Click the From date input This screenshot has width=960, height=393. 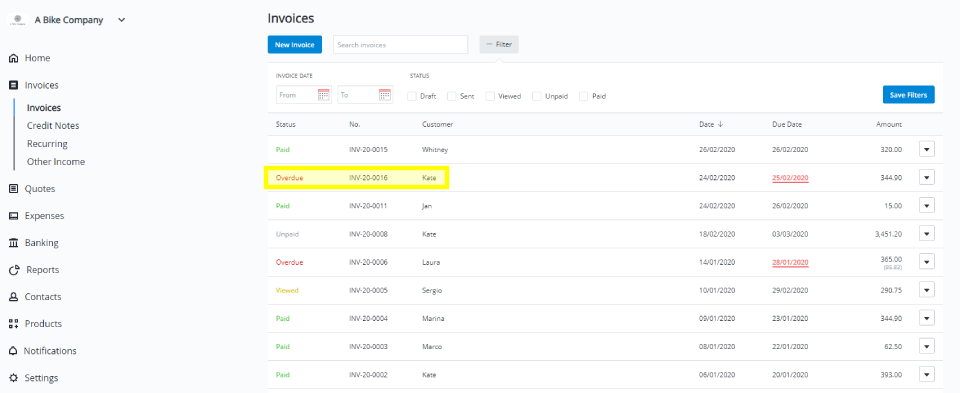click(x=304, y=95)
